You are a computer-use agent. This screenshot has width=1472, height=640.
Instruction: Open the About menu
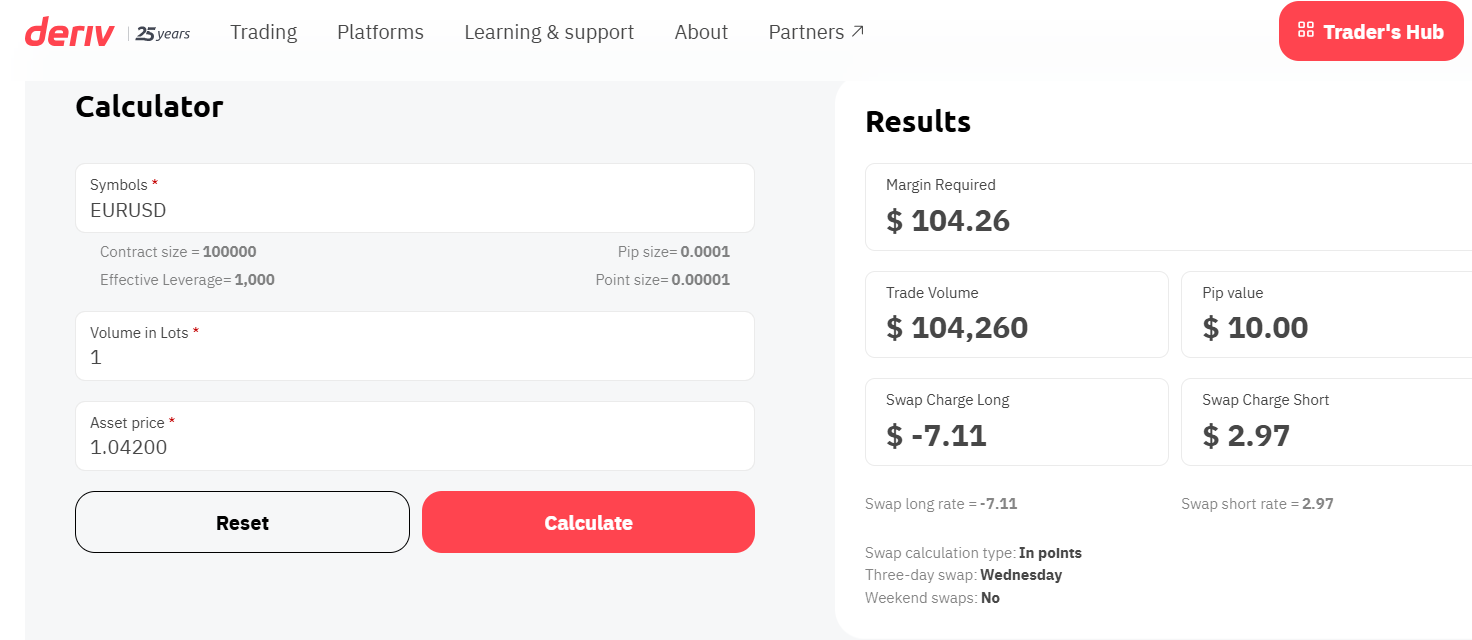click(x=701, y=32)
